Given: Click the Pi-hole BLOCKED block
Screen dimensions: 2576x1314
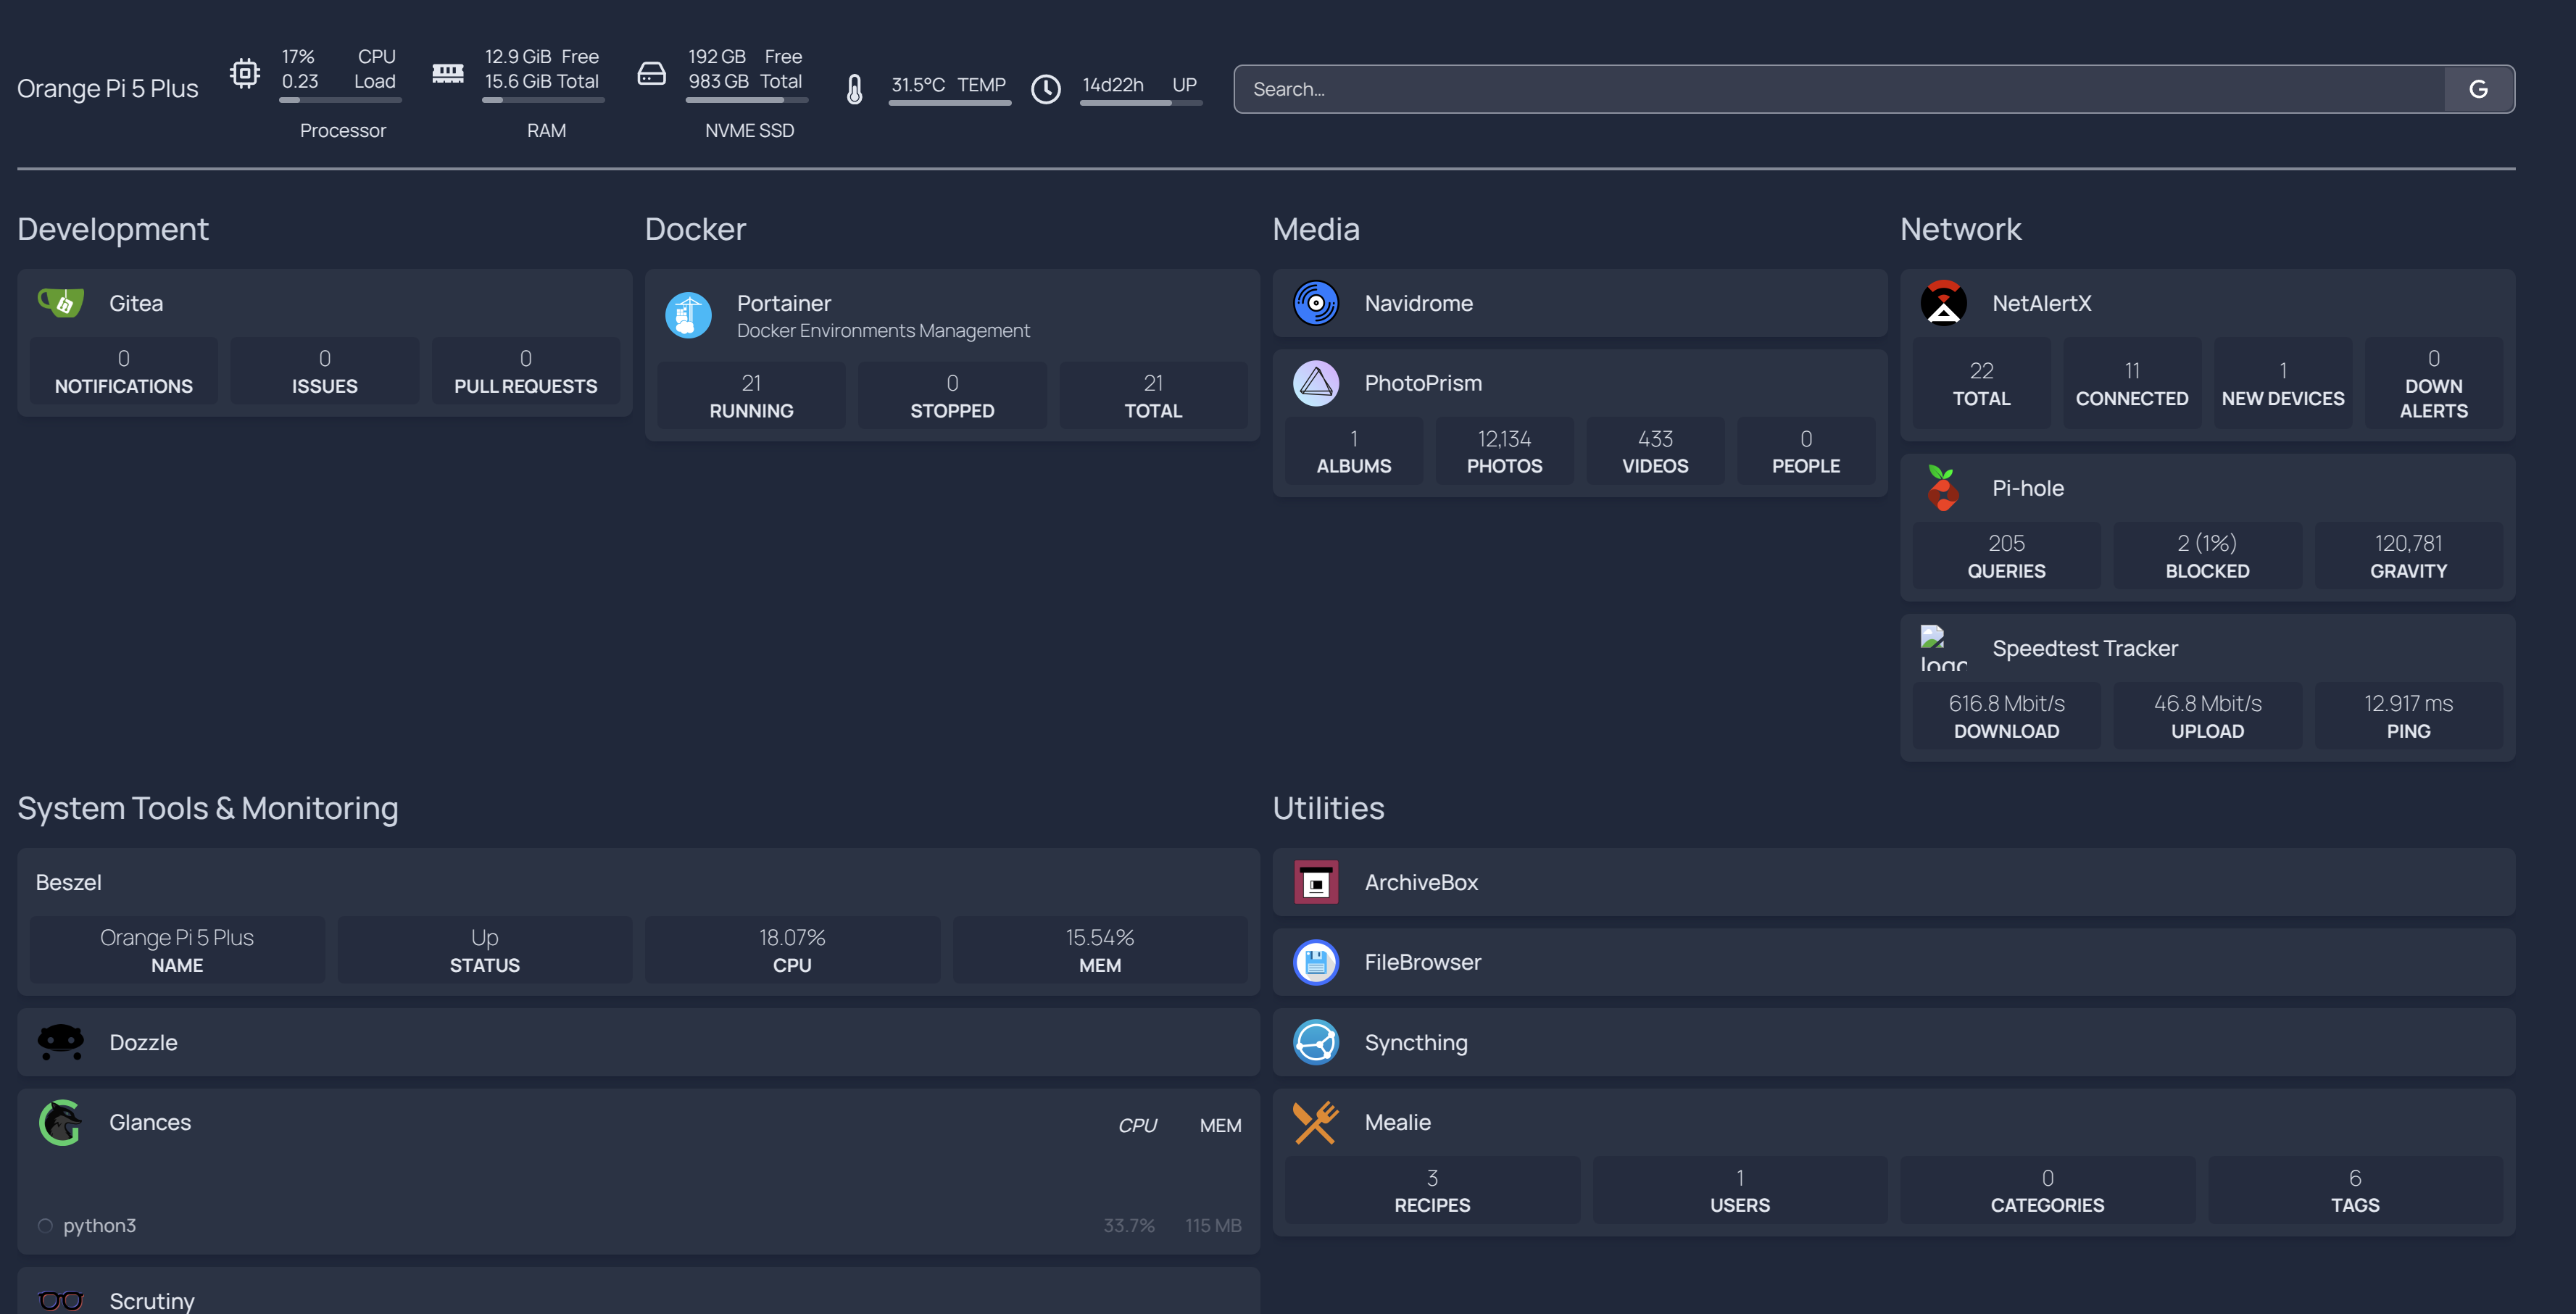Looking at the screenshot, I should pos(2208,556).
